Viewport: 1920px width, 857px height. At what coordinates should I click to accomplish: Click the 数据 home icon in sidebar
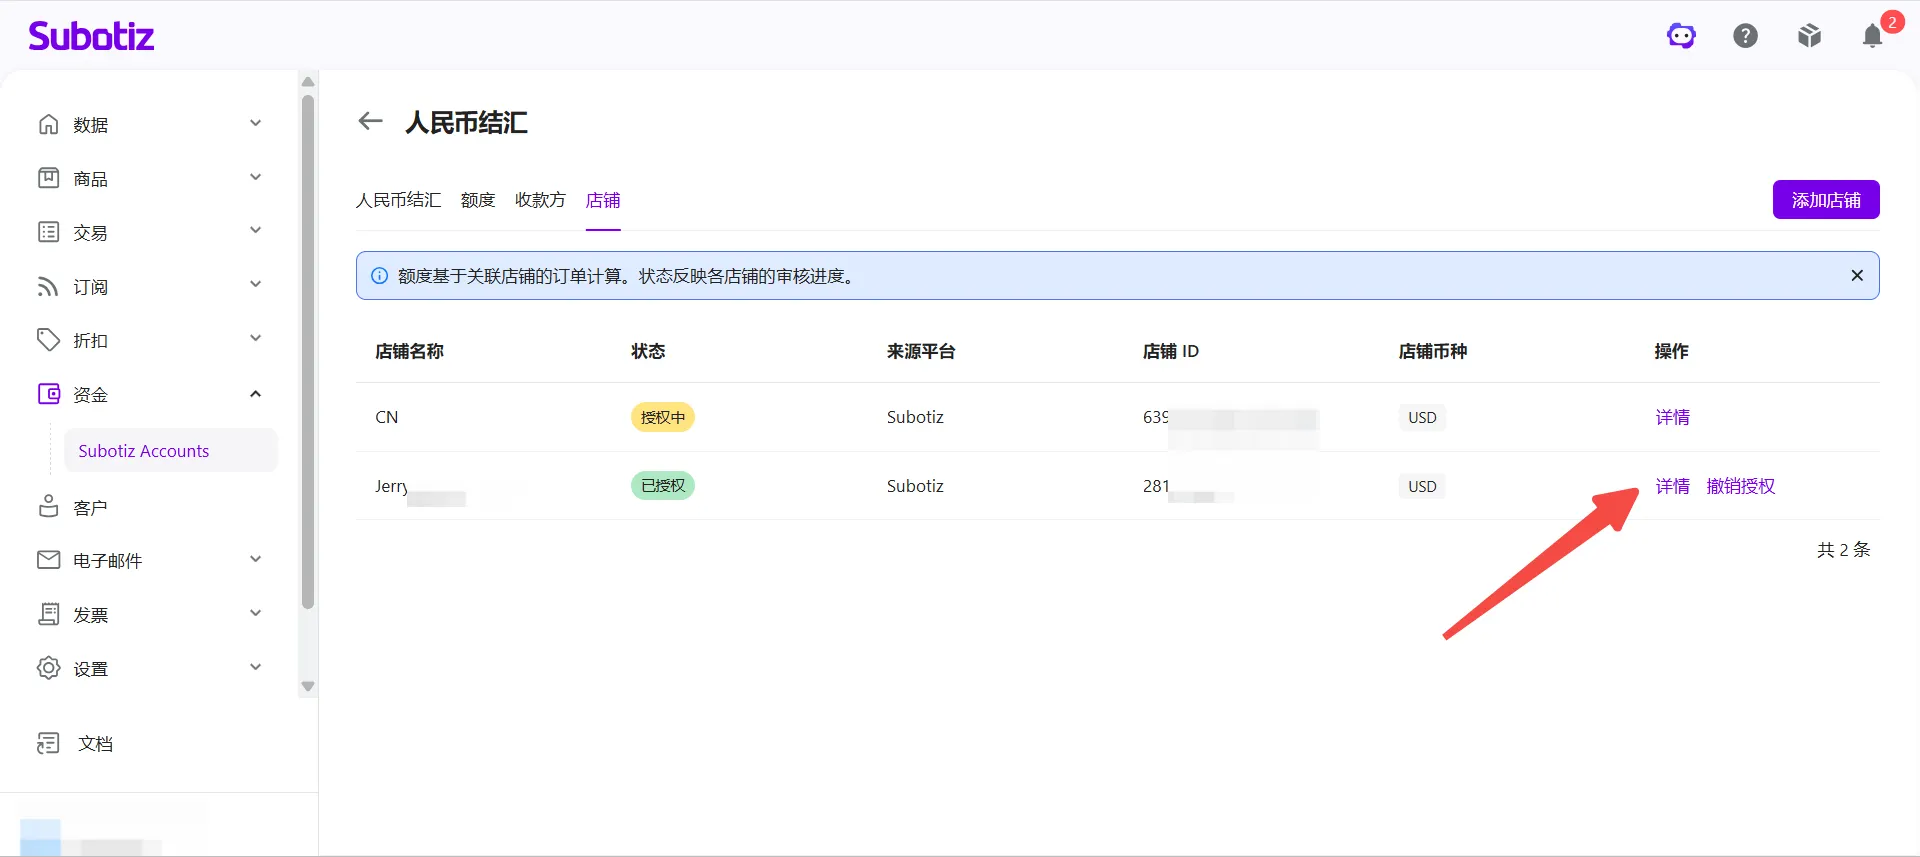point(48,124)
